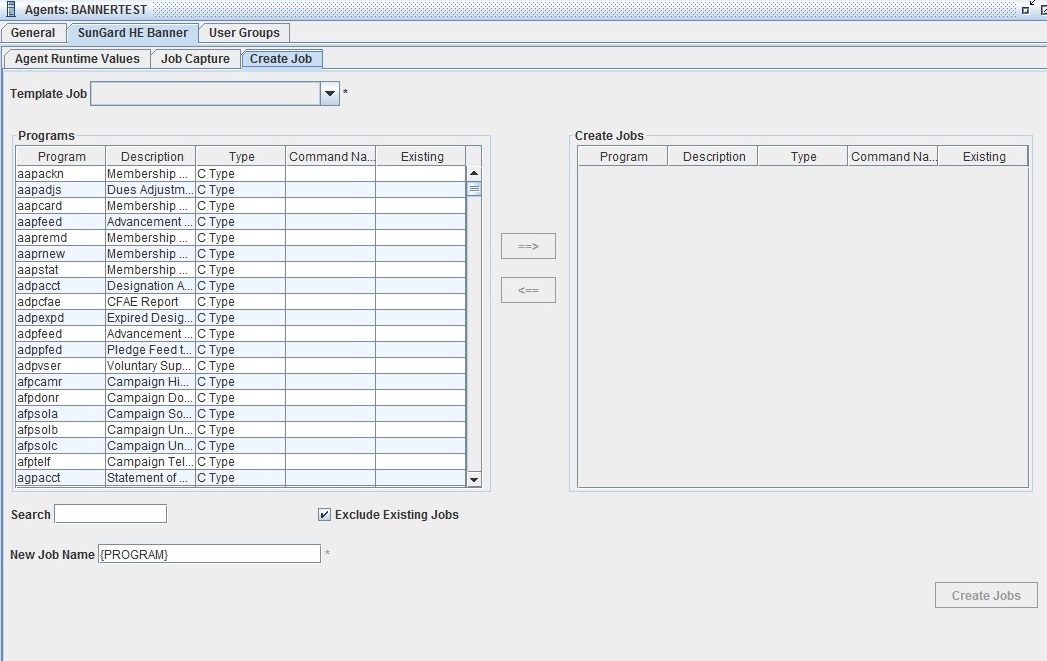Click inside the Search input field

click(110, 513)
